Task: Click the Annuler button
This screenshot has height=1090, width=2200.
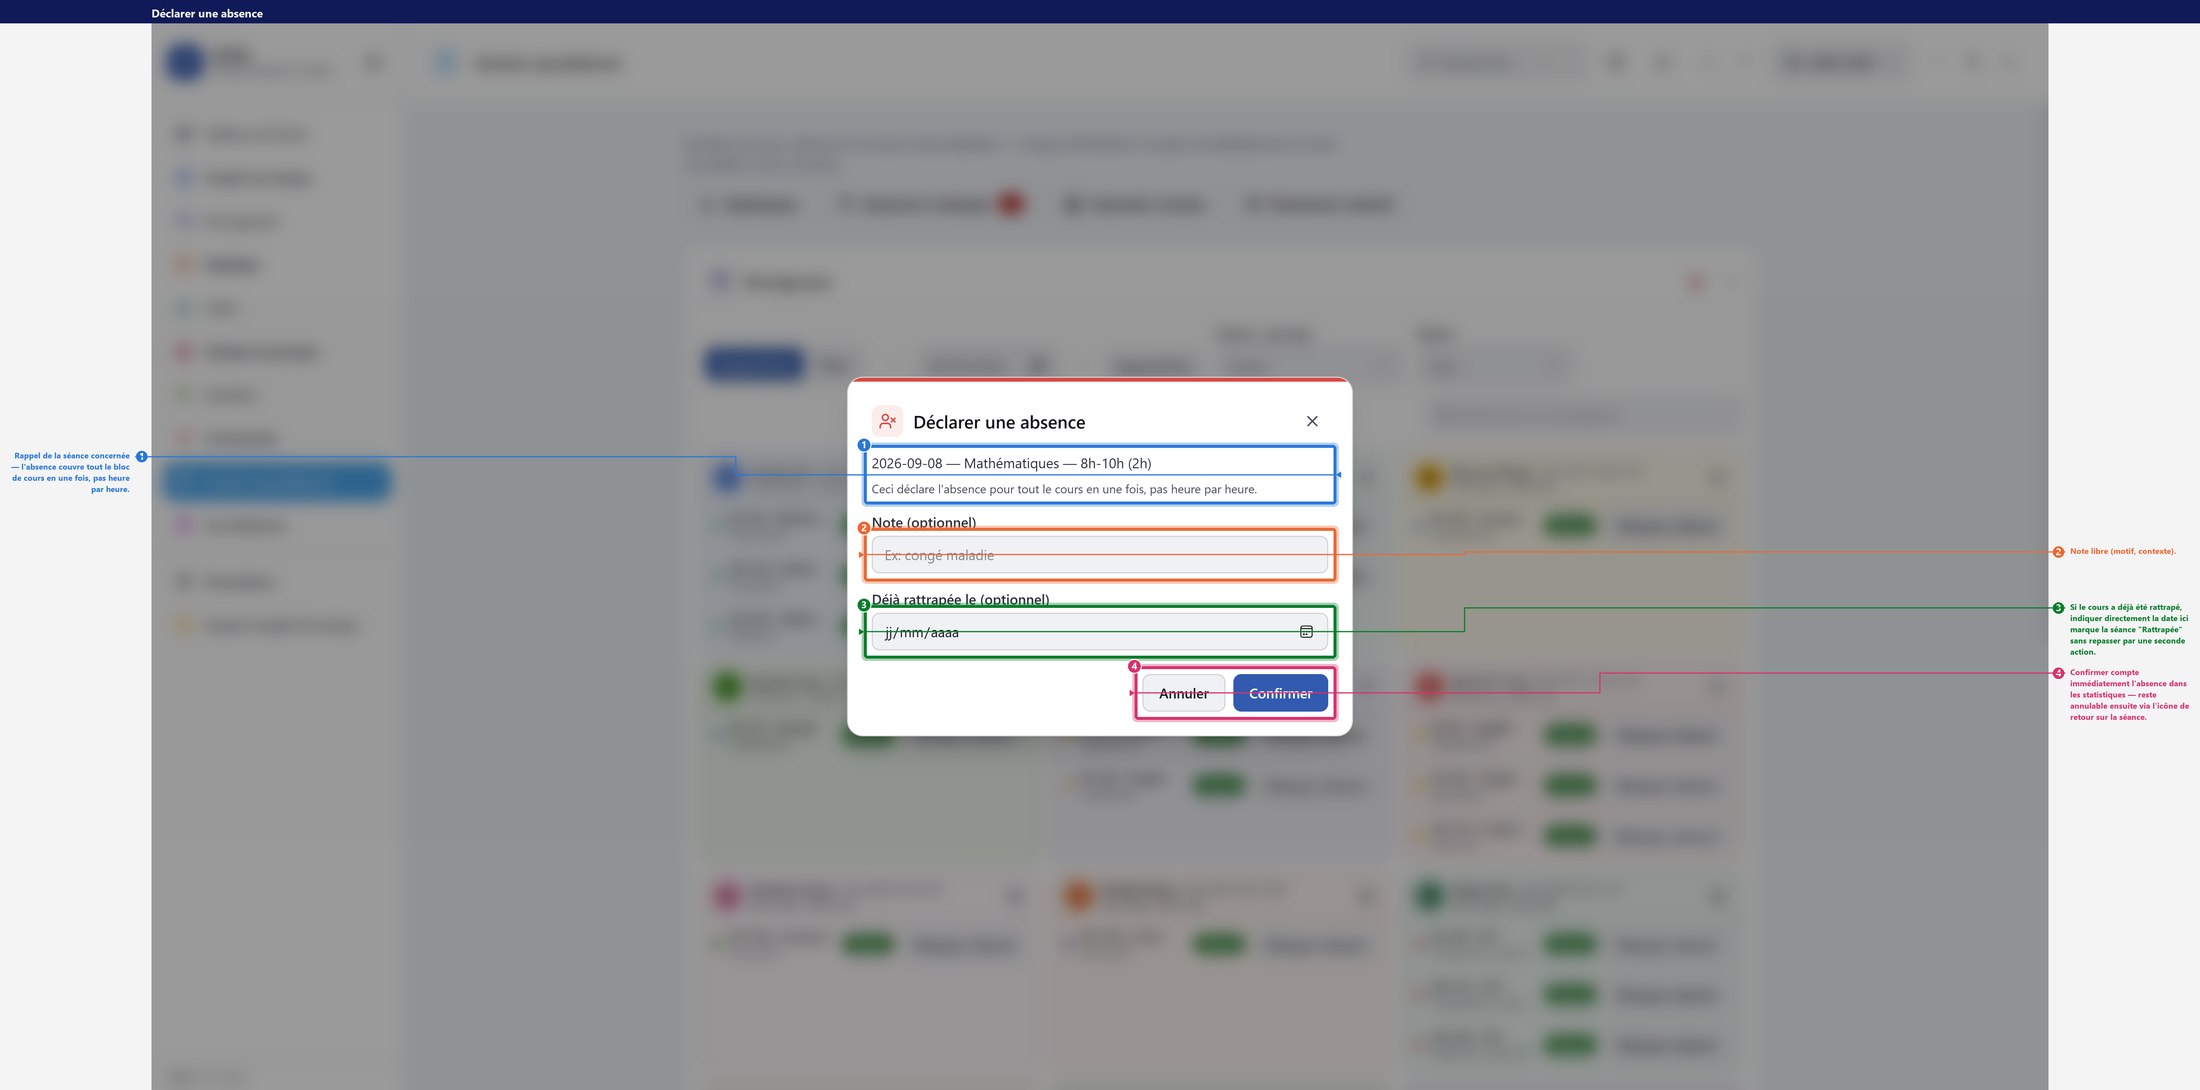Action: point(1184,693)
